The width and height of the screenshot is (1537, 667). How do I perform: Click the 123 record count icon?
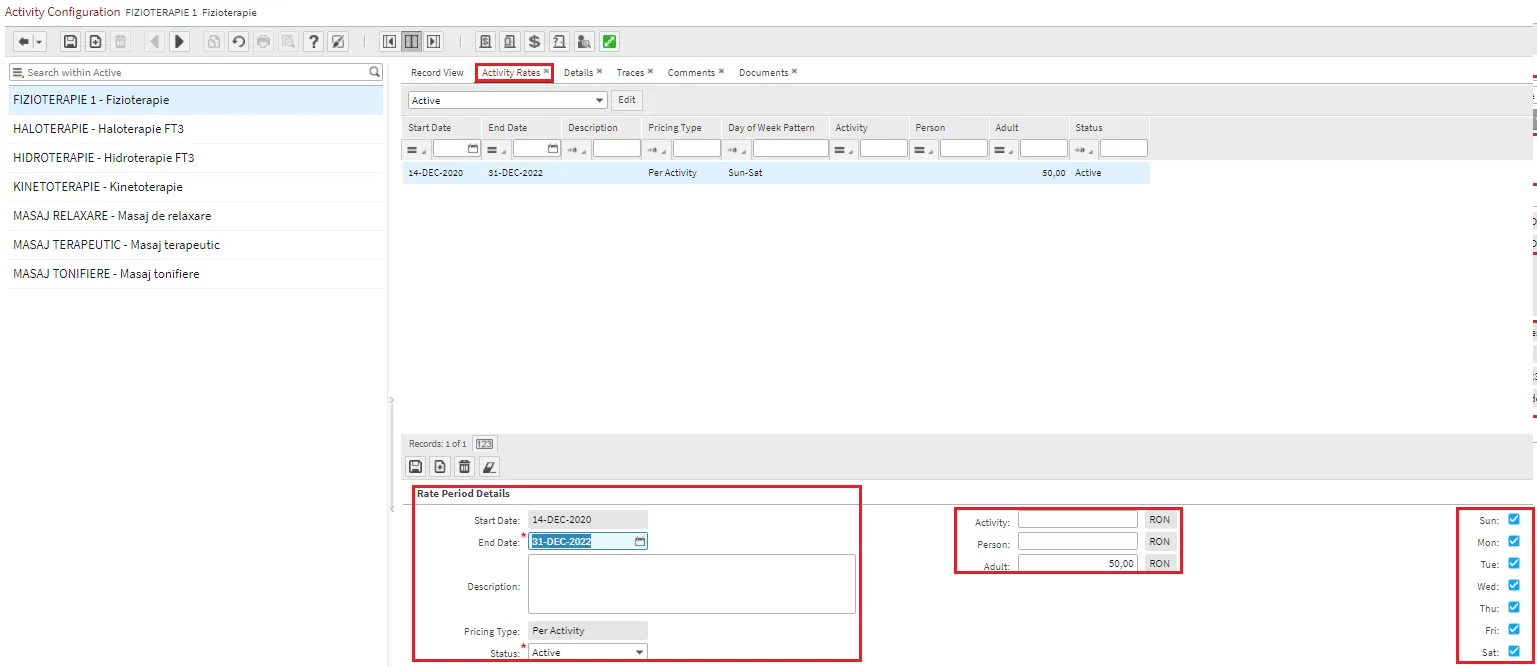click(x=484, y=444)
